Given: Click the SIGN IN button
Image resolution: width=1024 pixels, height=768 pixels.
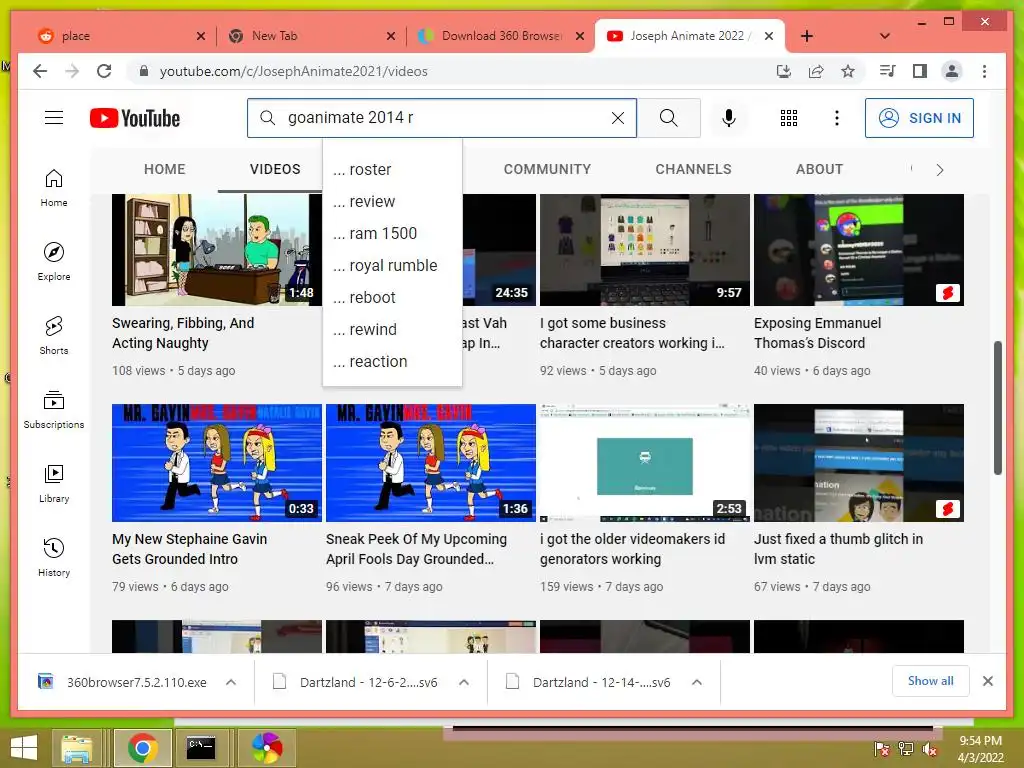Looking at the screenshot, I should (919, 118).
